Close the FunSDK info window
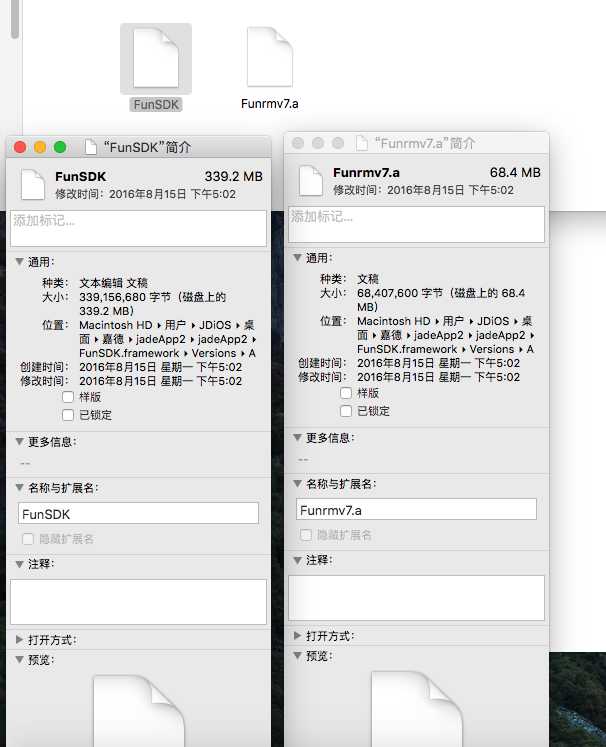This screenshot has height=747, width=606. point(20,147)
